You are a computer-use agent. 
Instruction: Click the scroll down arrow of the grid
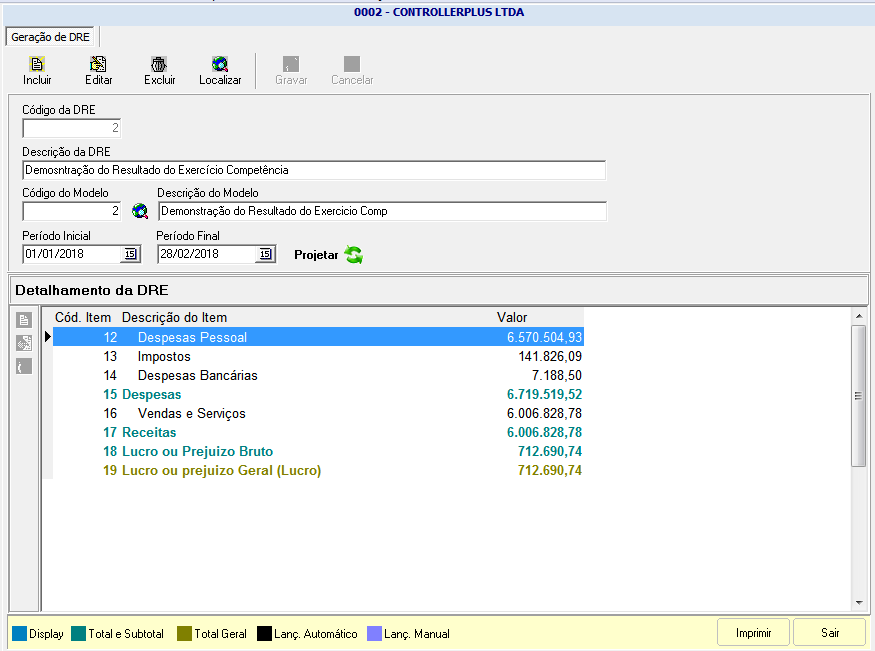tap(859, 603)
